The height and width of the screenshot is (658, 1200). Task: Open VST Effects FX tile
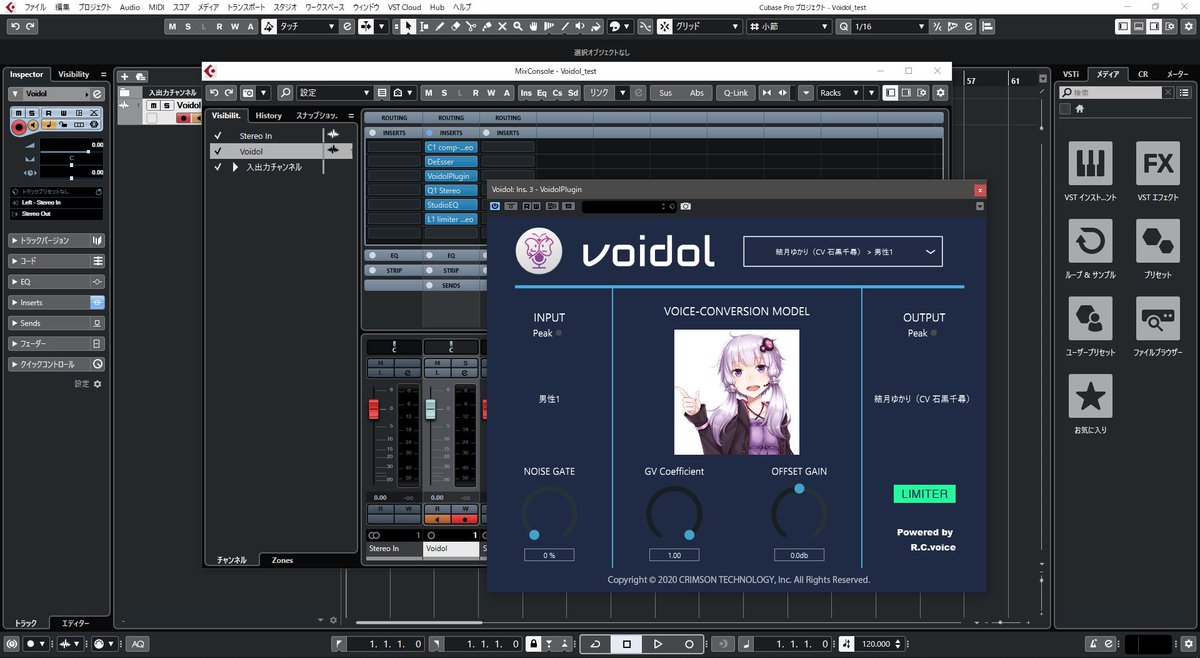click(1158, 163)
